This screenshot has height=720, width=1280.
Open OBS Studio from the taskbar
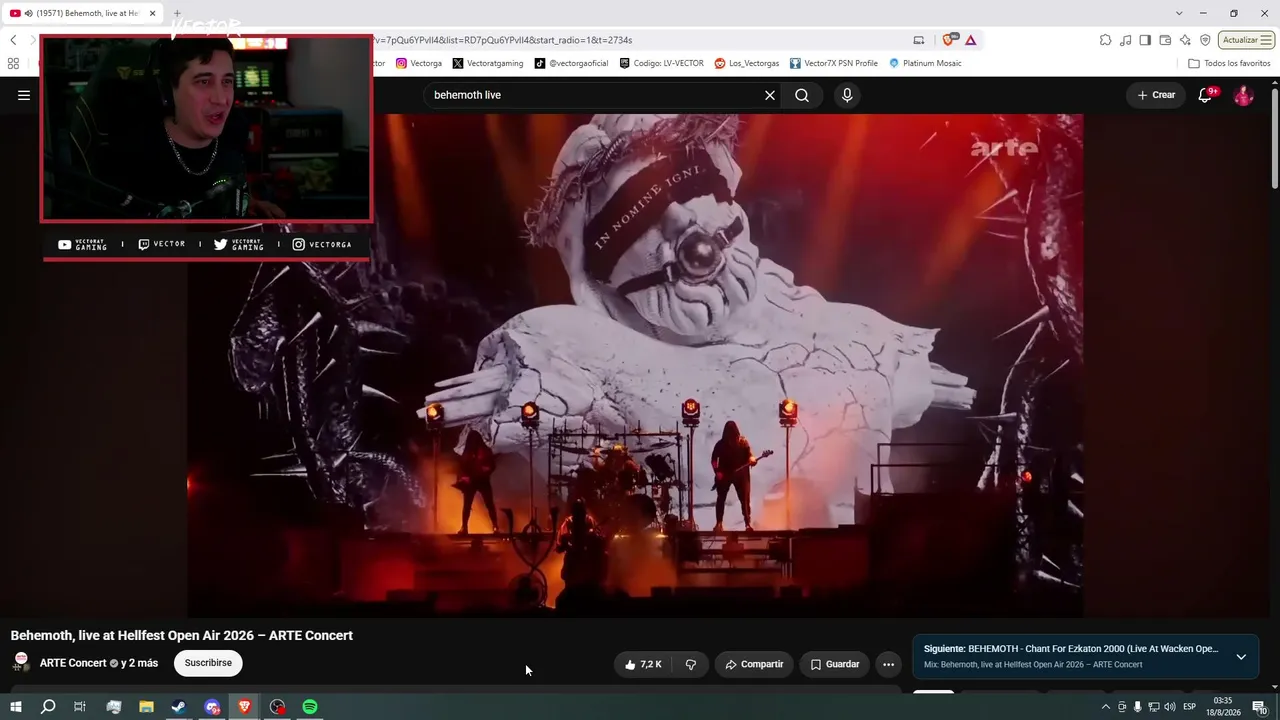277,707
